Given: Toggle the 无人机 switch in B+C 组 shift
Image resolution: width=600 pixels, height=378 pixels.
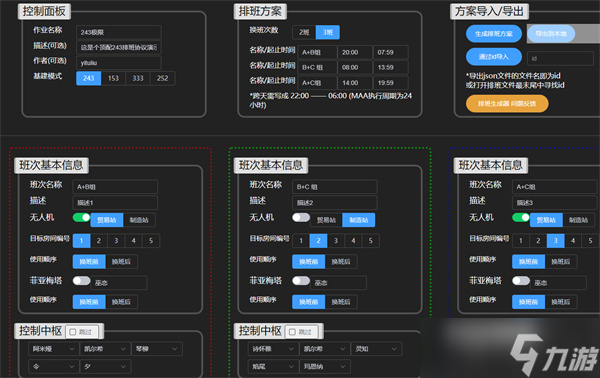Looking at the screenshot, I should 301,217.
